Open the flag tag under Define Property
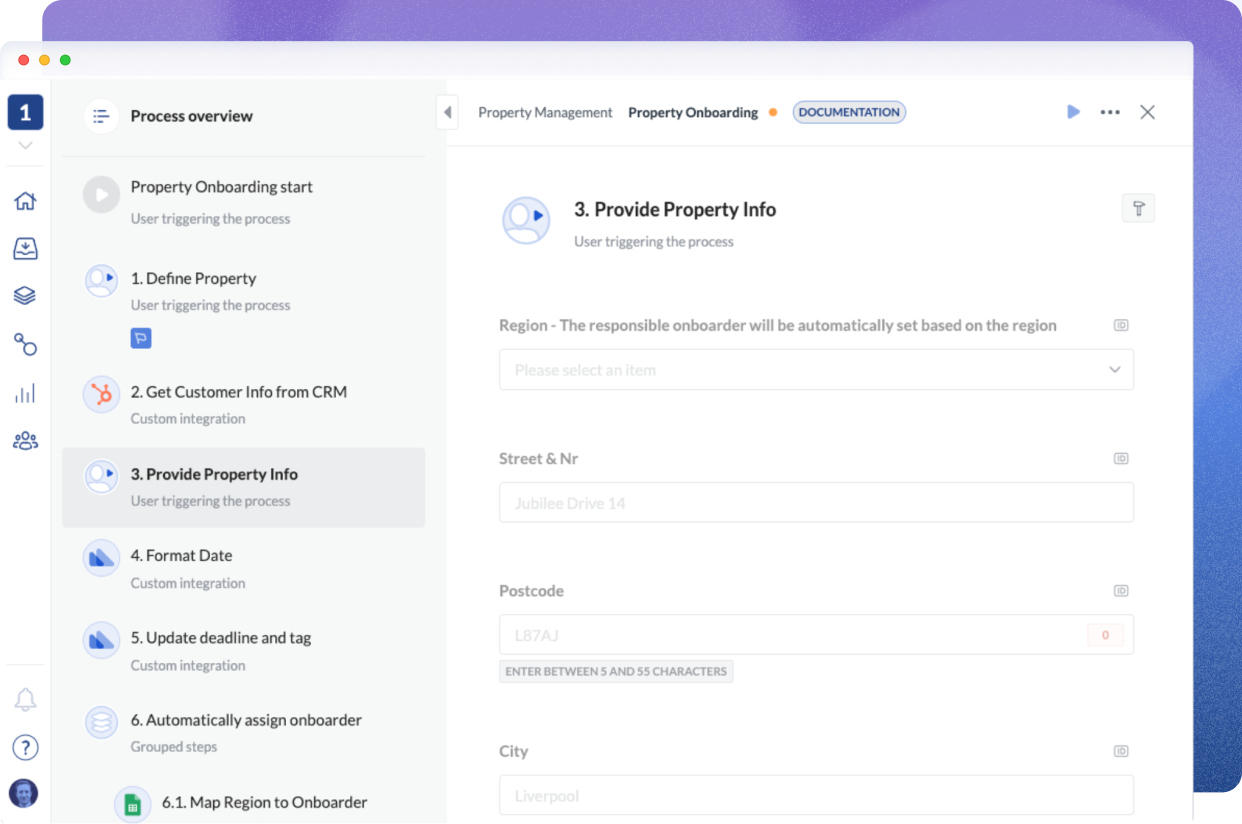Image resolution: width=1242 pixels, height=824 pixels. tap(141, 338)
